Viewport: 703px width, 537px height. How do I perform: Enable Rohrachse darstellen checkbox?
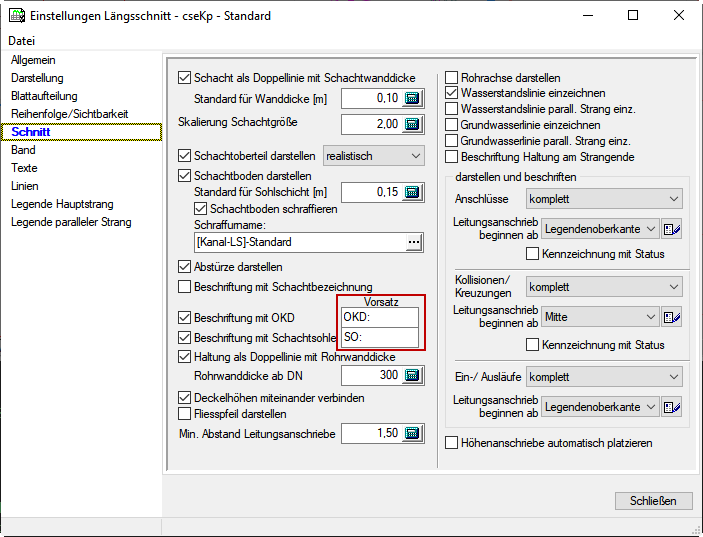tap(452, 77)
